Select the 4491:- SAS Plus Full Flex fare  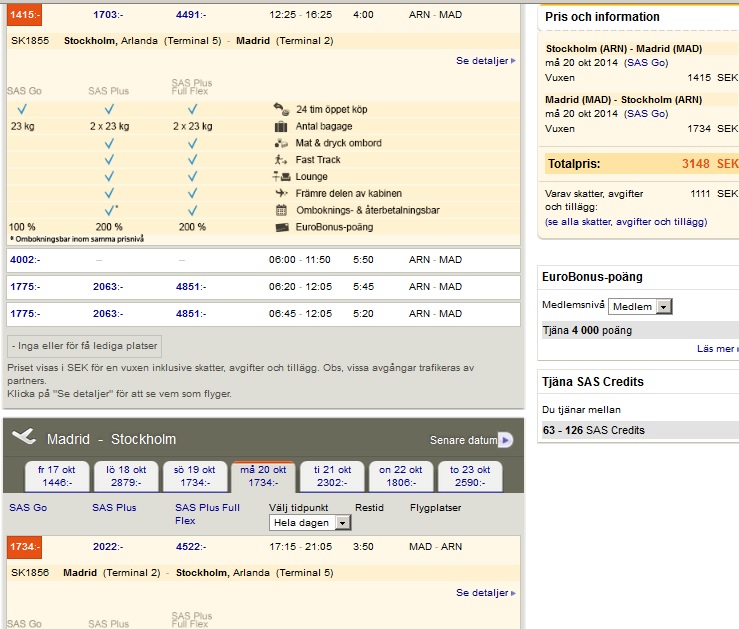[x=190, y=16]
